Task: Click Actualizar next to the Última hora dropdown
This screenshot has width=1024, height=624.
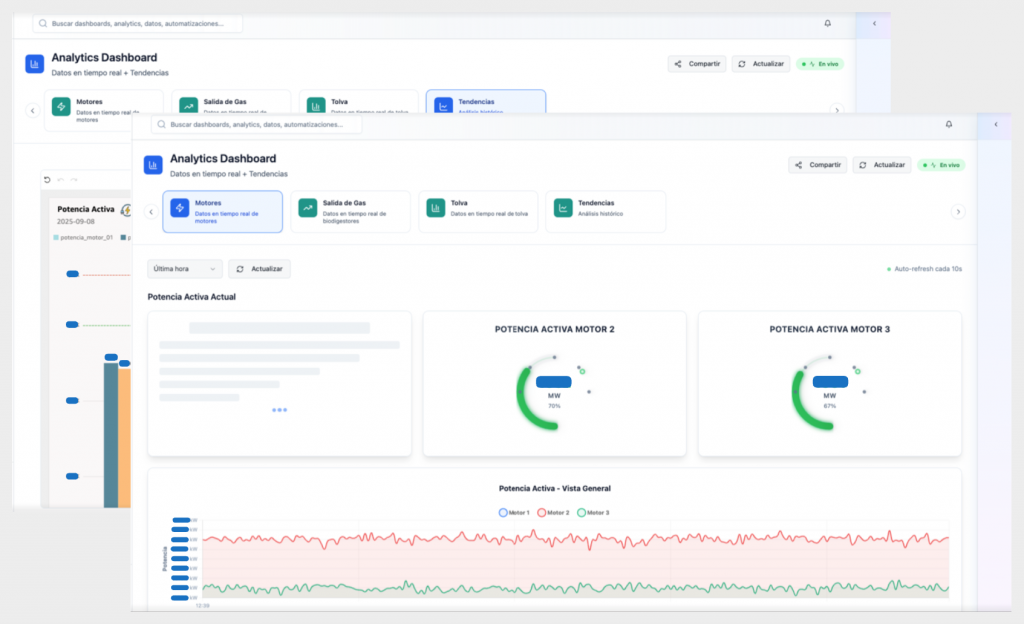Action: pos(259,269)
